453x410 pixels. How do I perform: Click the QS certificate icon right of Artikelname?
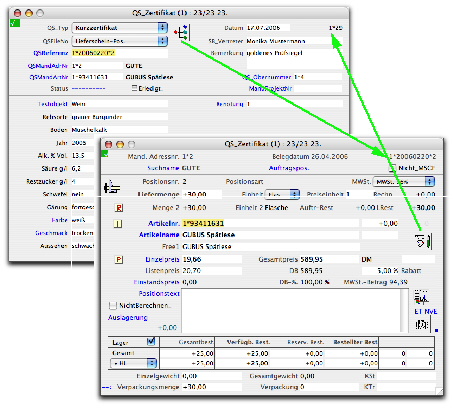pyautogui.click(x=424, y=241)
